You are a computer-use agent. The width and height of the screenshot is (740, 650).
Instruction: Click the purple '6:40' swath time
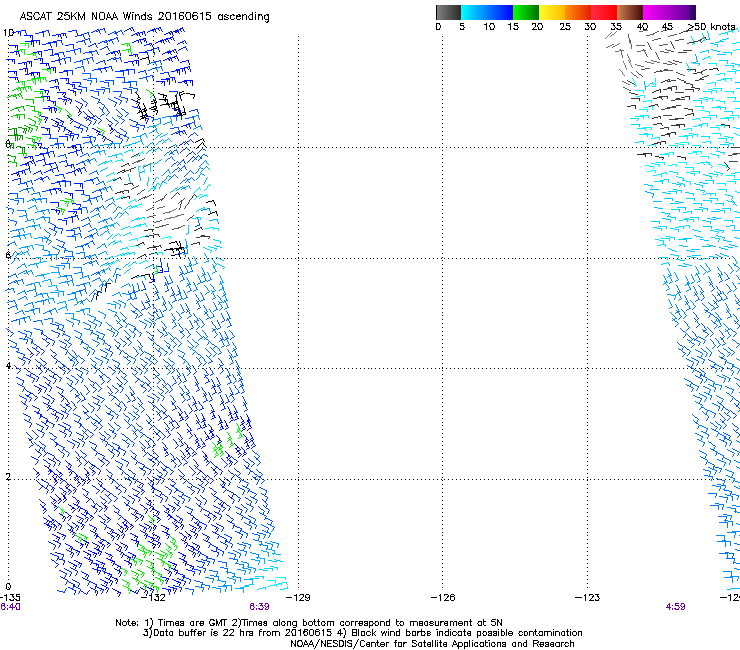click(x=10, y=607)
